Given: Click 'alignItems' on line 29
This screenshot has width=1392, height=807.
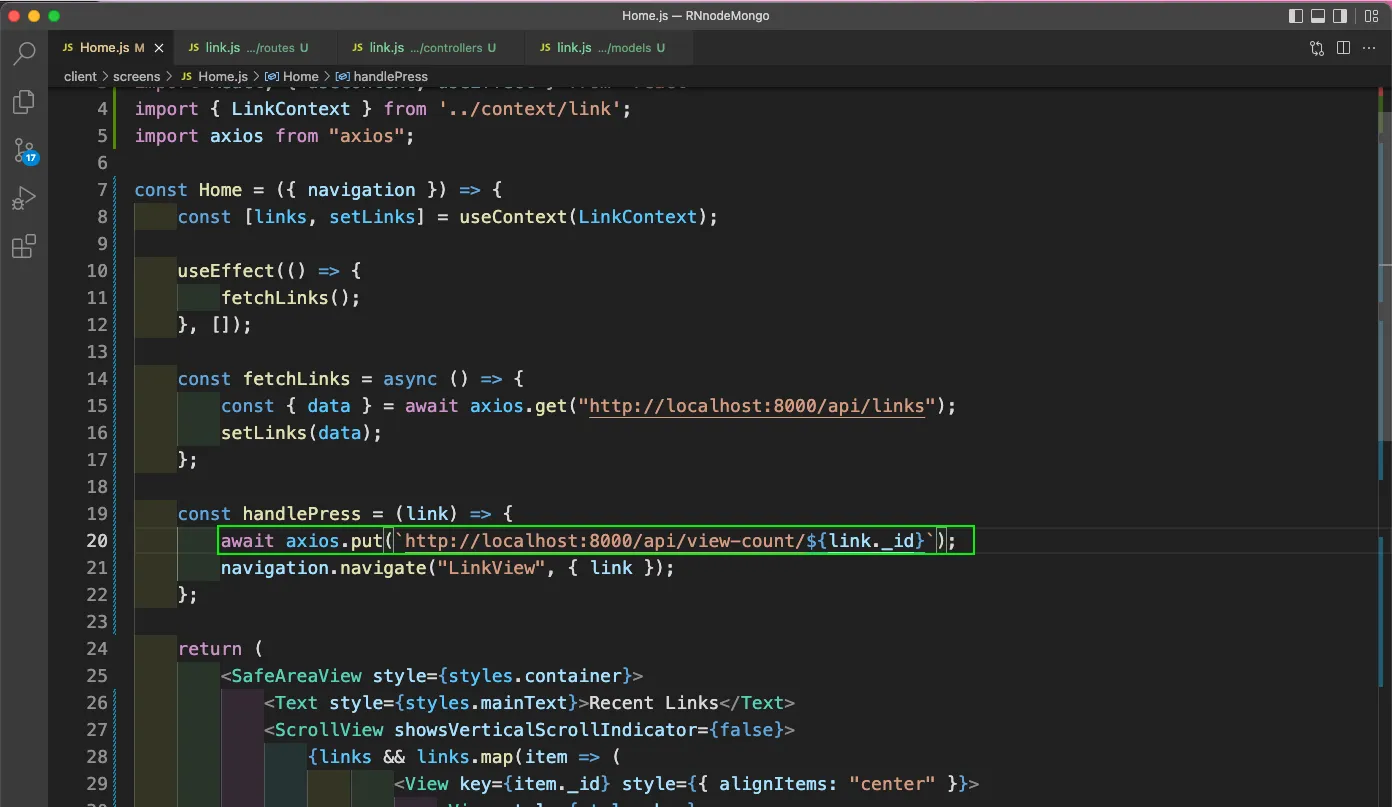Looking at the screenshot, I should [773, 784].
